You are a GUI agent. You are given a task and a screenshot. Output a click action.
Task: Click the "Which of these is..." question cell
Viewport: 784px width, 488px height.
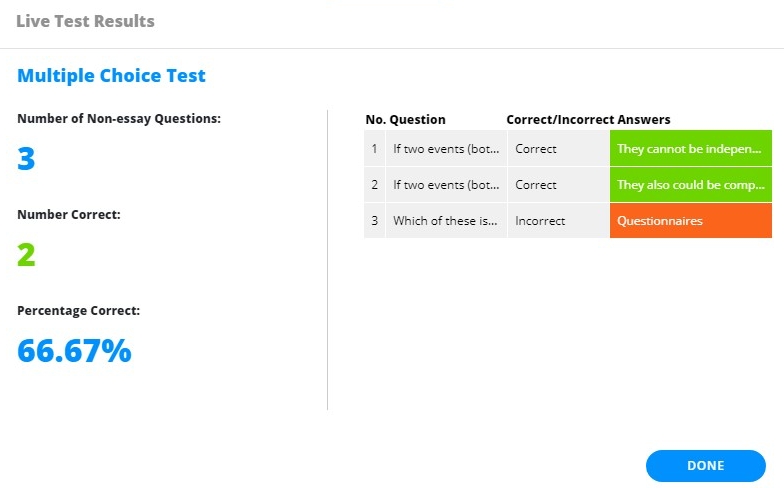point(445,221)
